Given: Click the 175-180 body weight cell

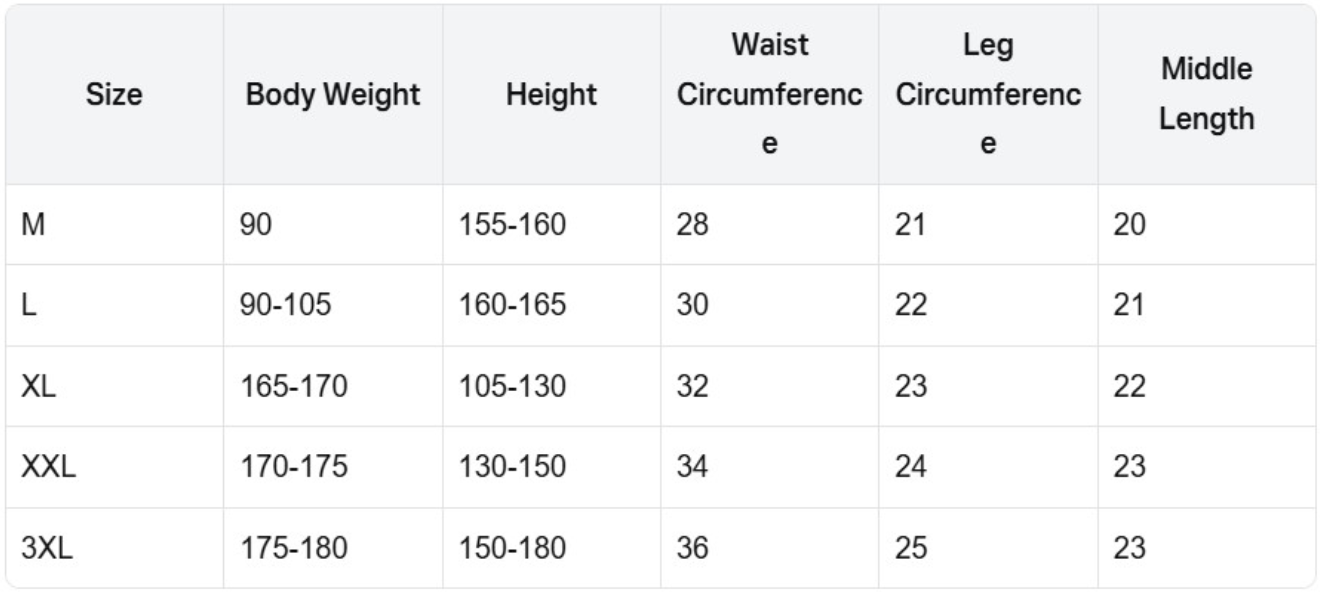Looking at the screenshot, I should tap(294, 548).
